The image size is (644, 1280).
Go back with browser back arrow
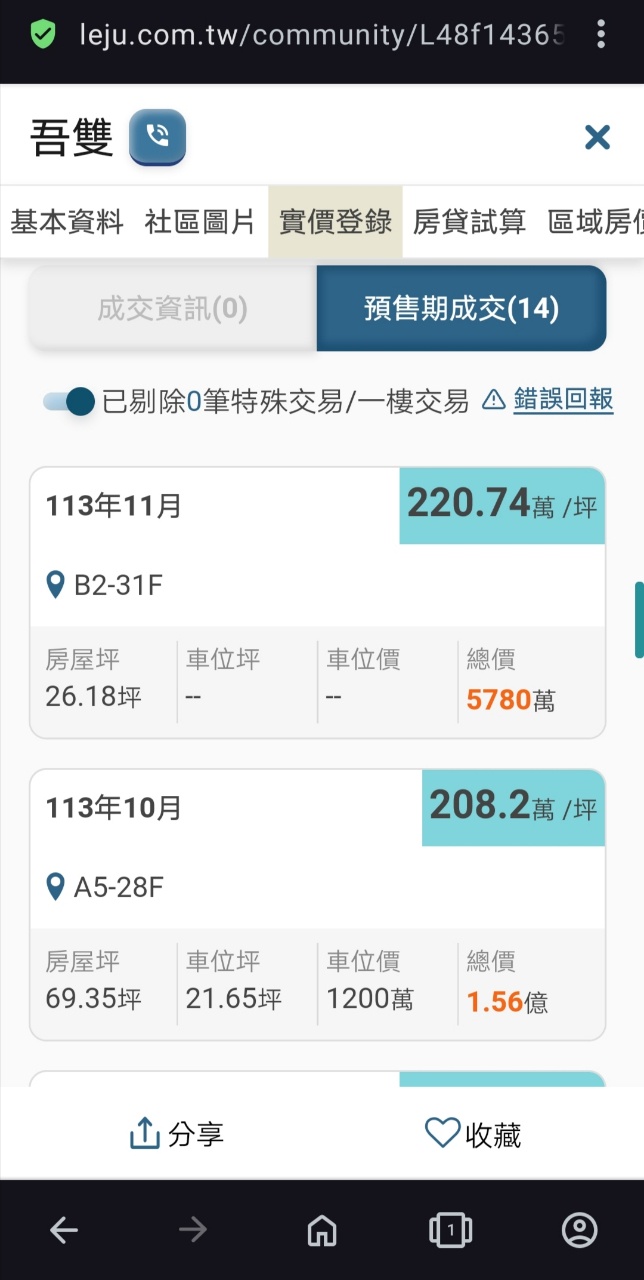(x=64, y=1230)
